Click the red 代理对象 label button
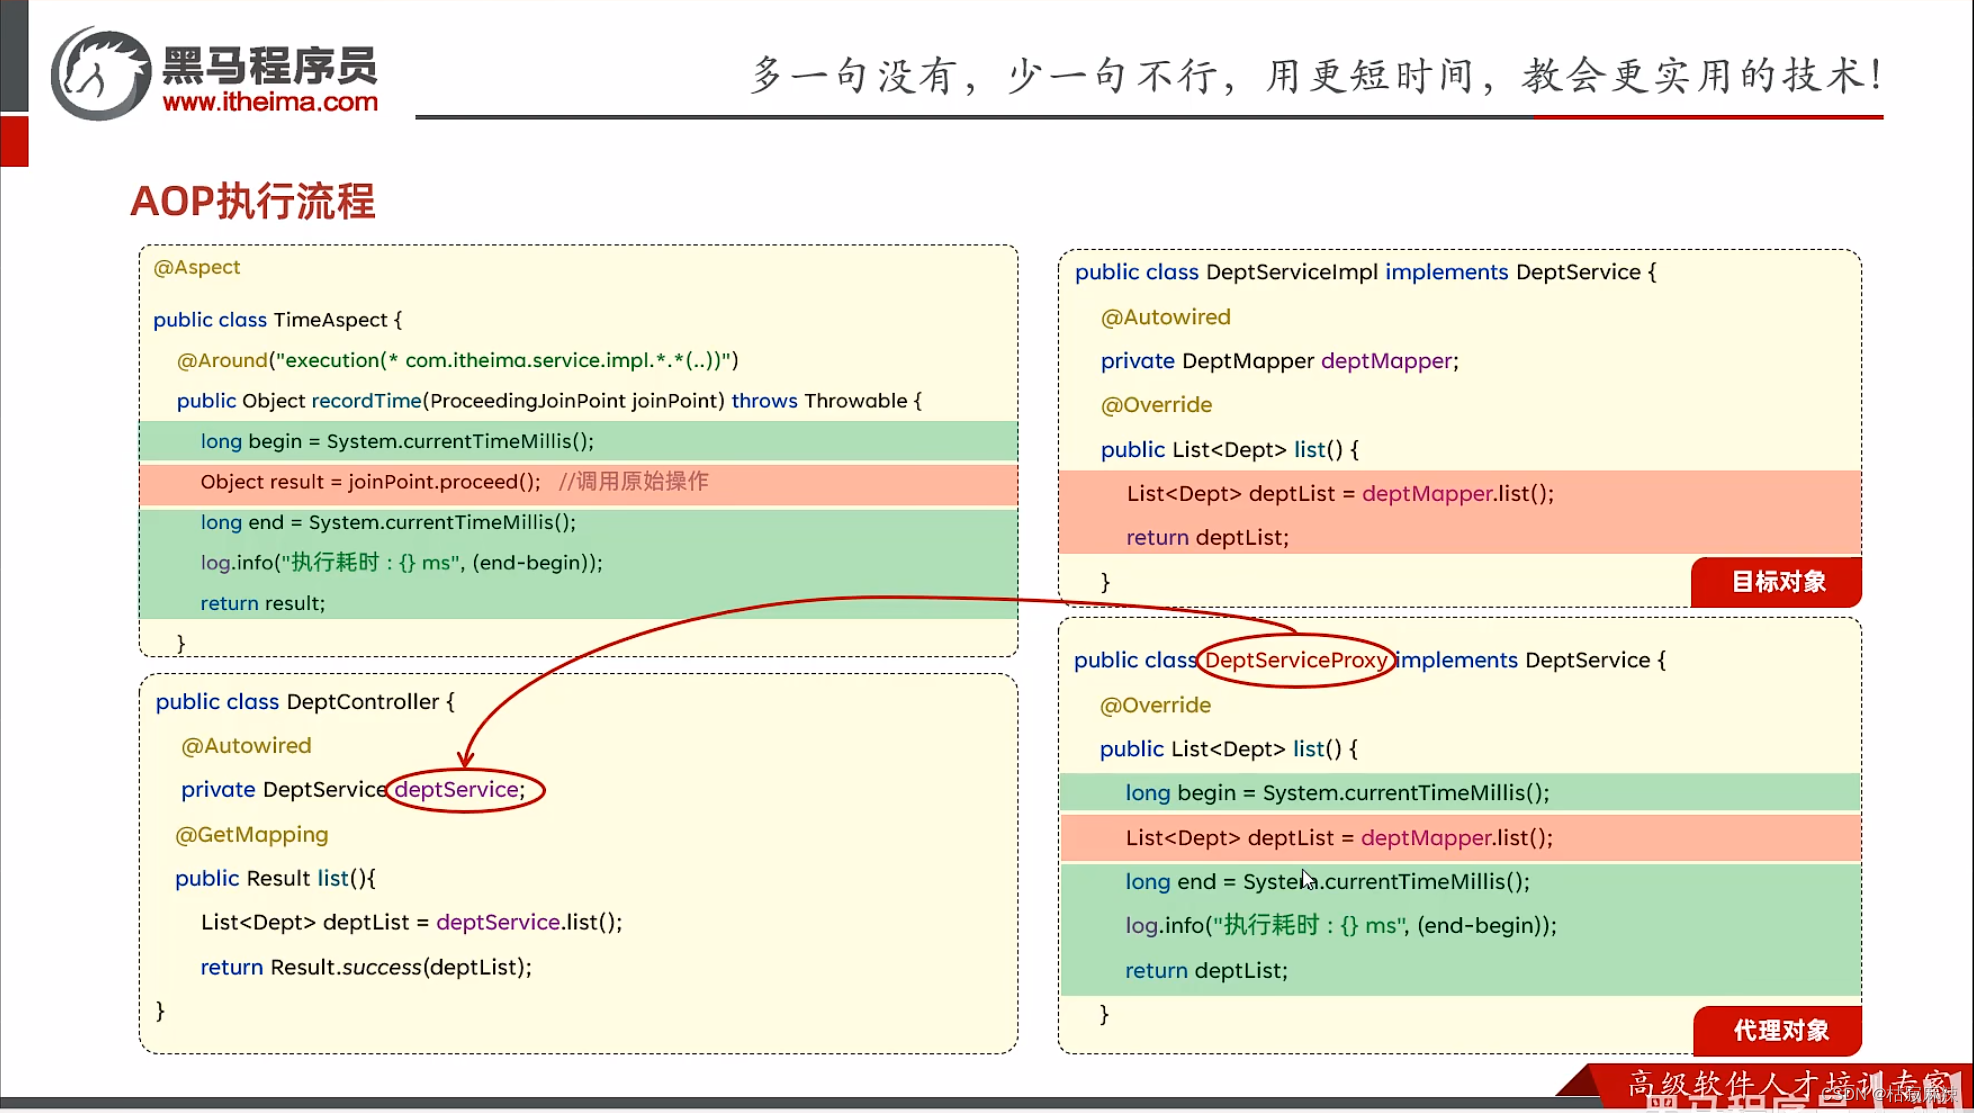1974x1113 pixels. [x=1779, y=1030]
